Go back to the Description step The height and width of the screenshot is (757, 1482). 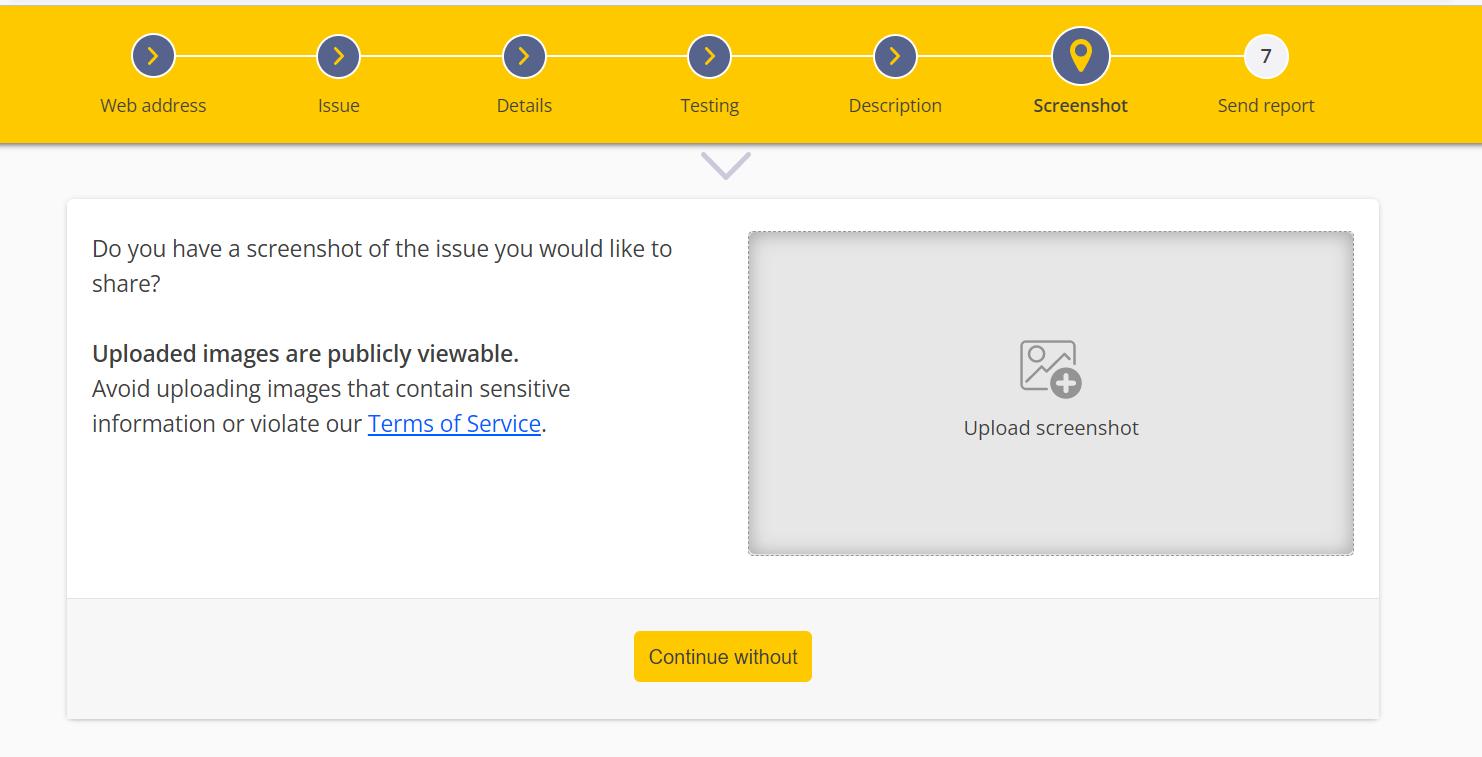pos(894,104)
